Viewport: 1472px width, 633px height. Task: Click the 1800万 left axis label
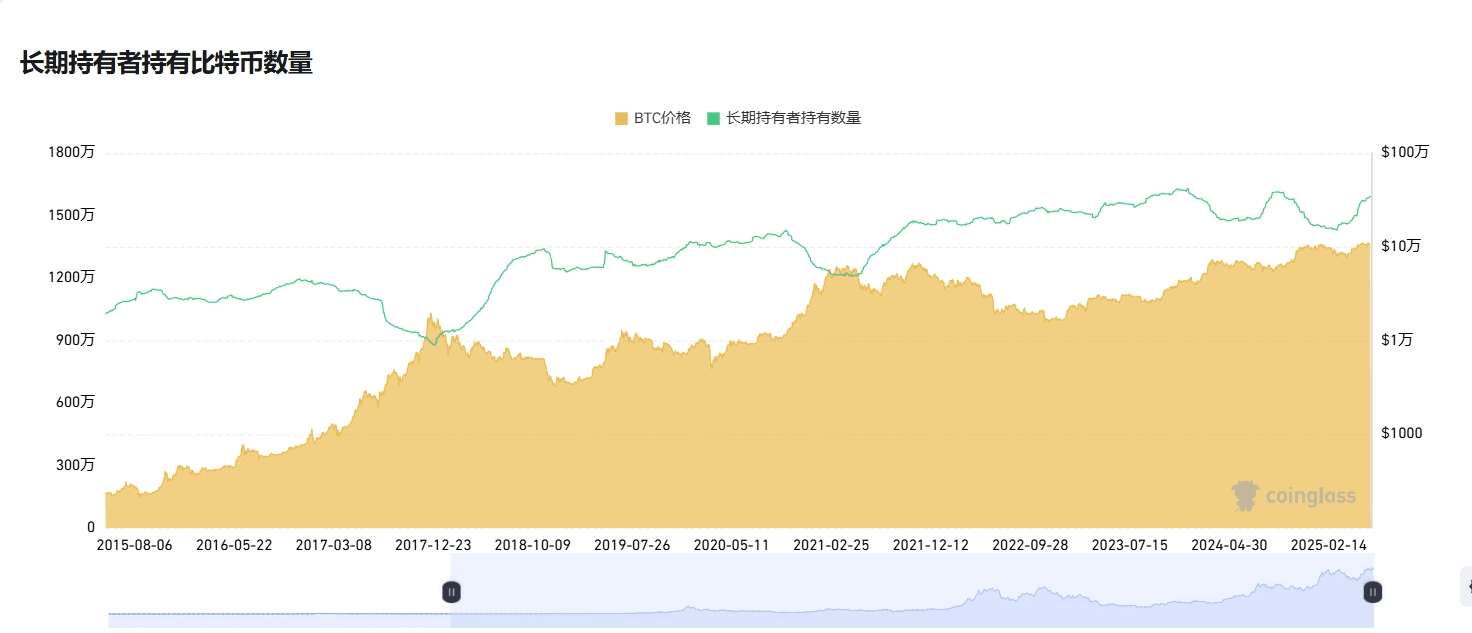tap(71, 152)
